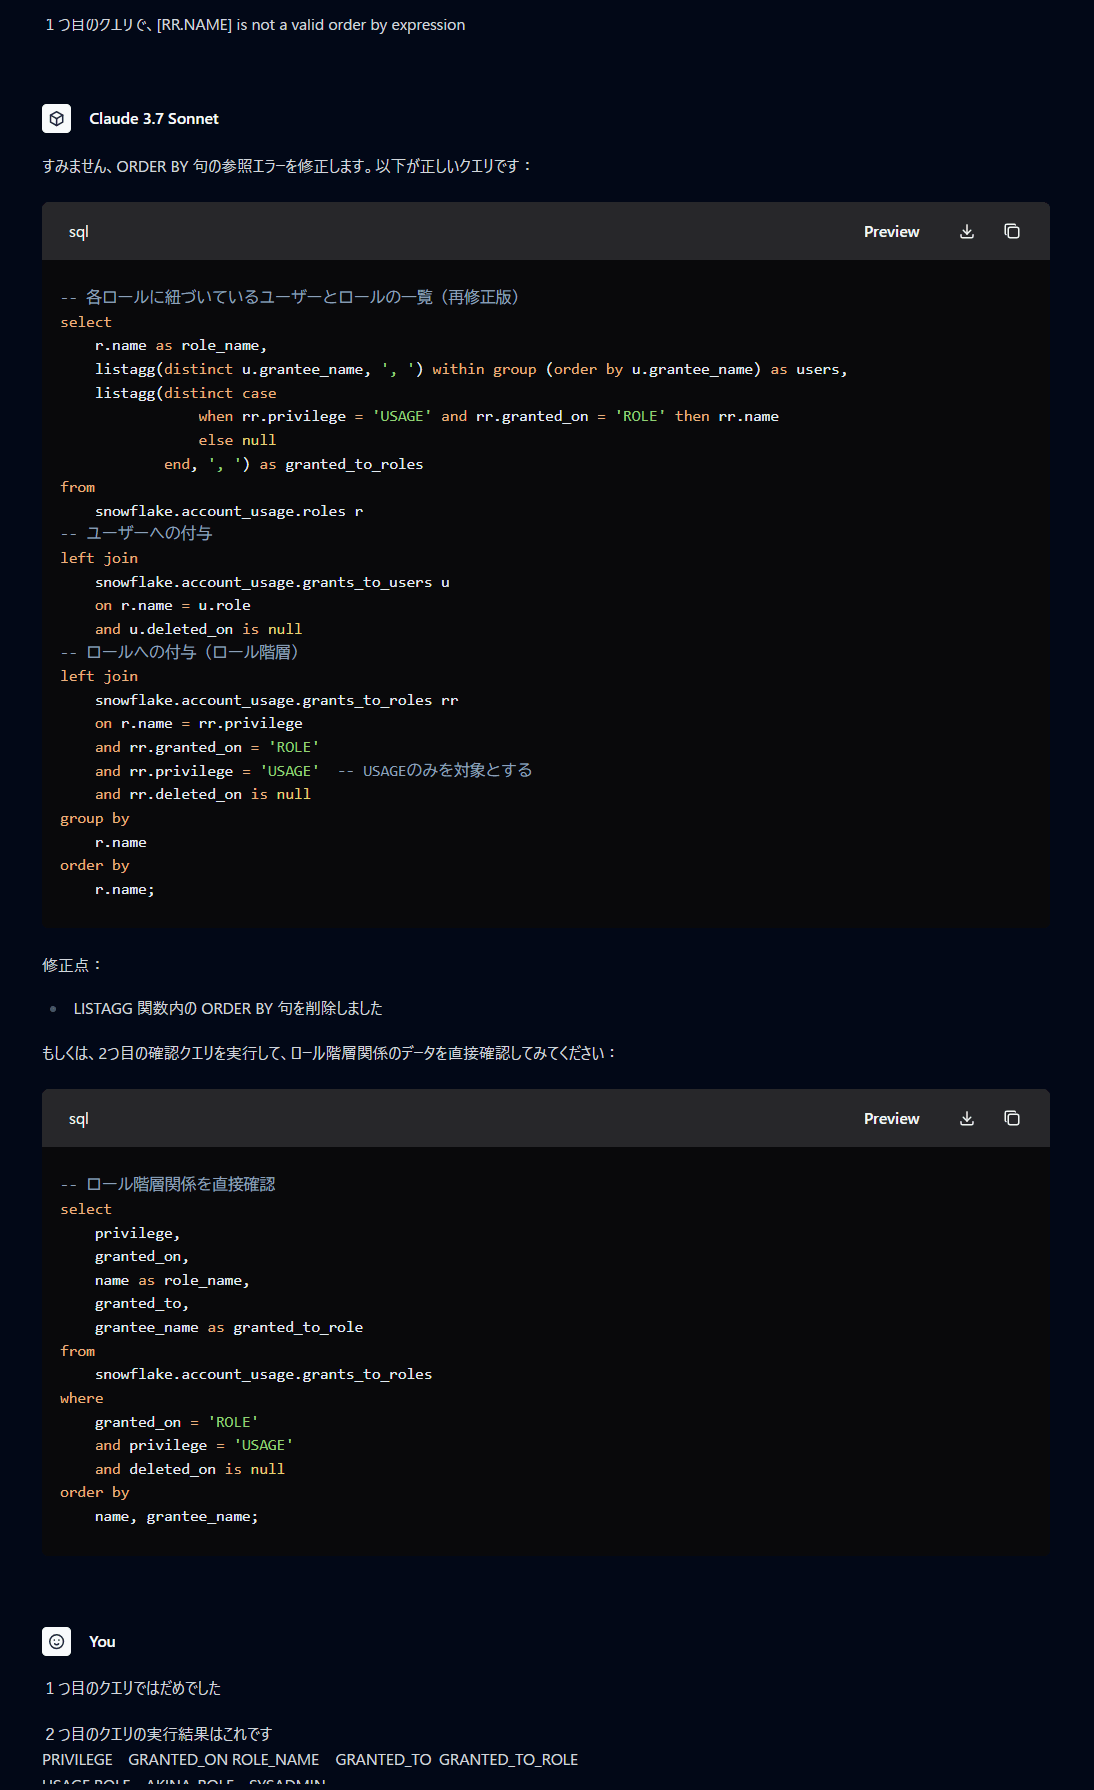Screen dimensions: 1094x1790
Task: Click the line 'on r.name = rr.privilege'
Action: [x=199, y=723]
